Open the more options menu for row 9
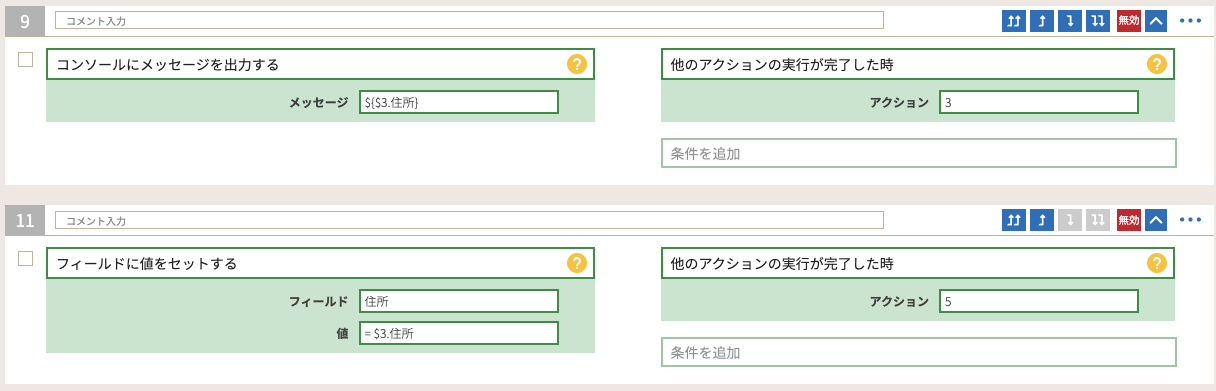Viewport: 1216px width, 391px height. tap(1190, 20)
